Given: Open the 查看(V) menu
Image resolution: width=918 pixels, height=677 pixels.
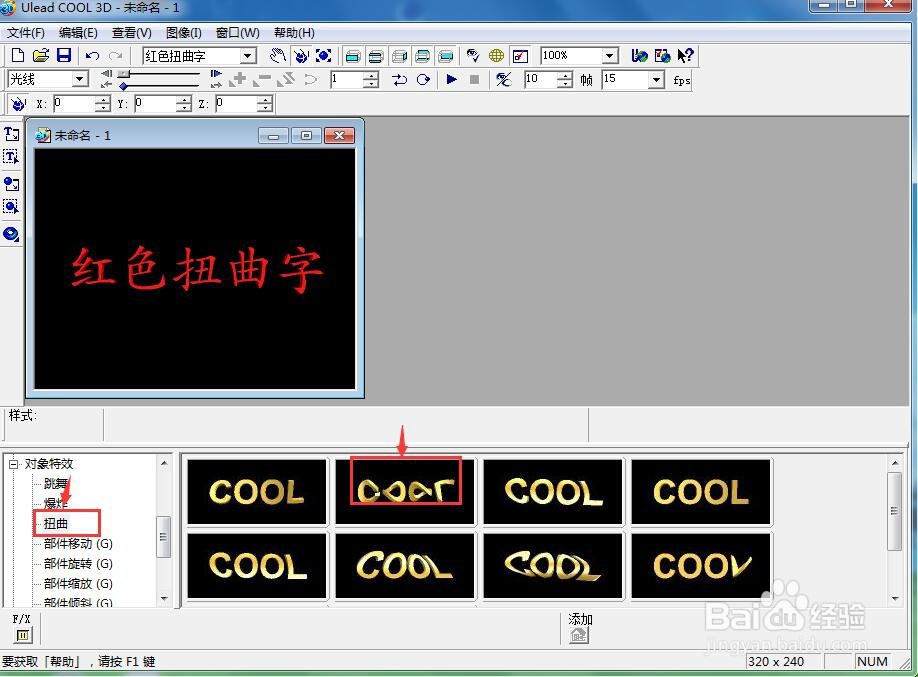Looking at the screenshot, I should 132,33.
